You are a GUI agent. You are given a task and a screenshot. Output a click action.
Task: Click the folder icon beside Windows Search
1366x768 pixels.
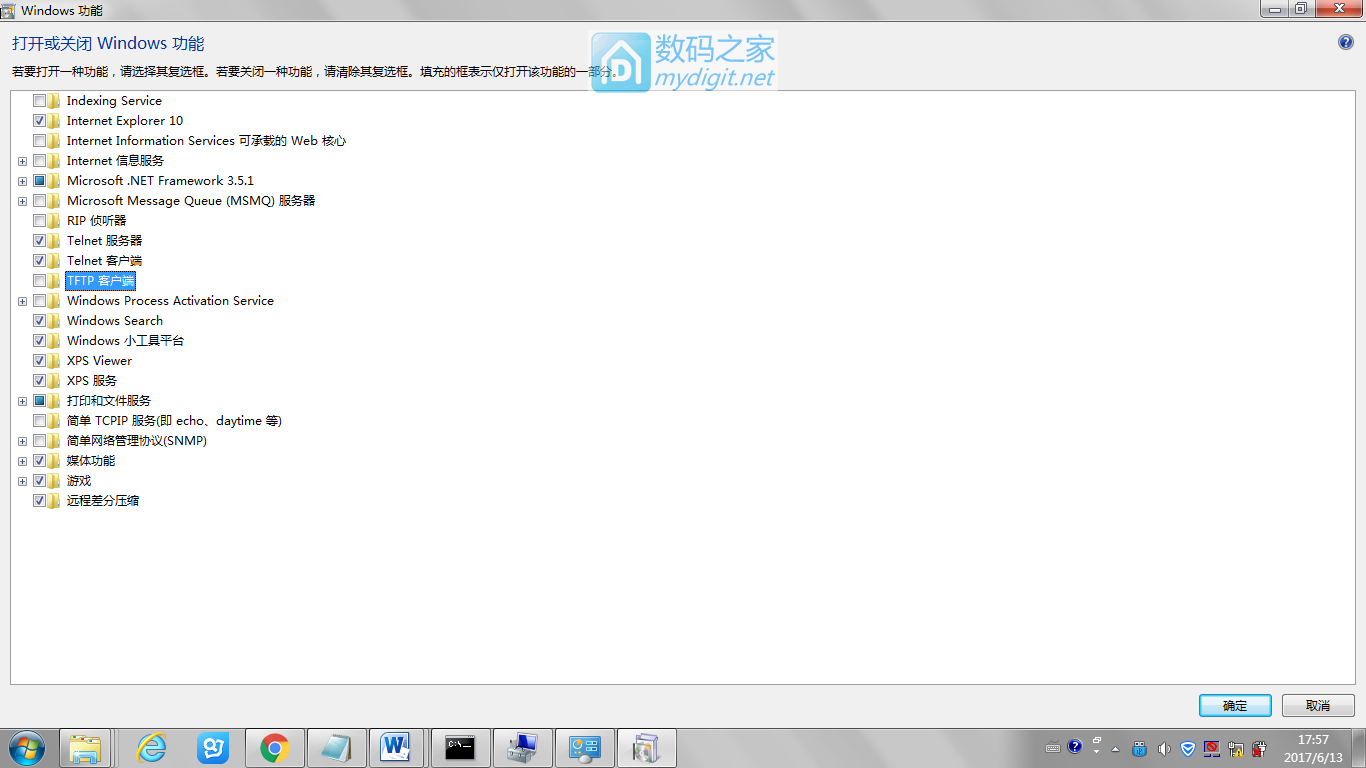54,321
